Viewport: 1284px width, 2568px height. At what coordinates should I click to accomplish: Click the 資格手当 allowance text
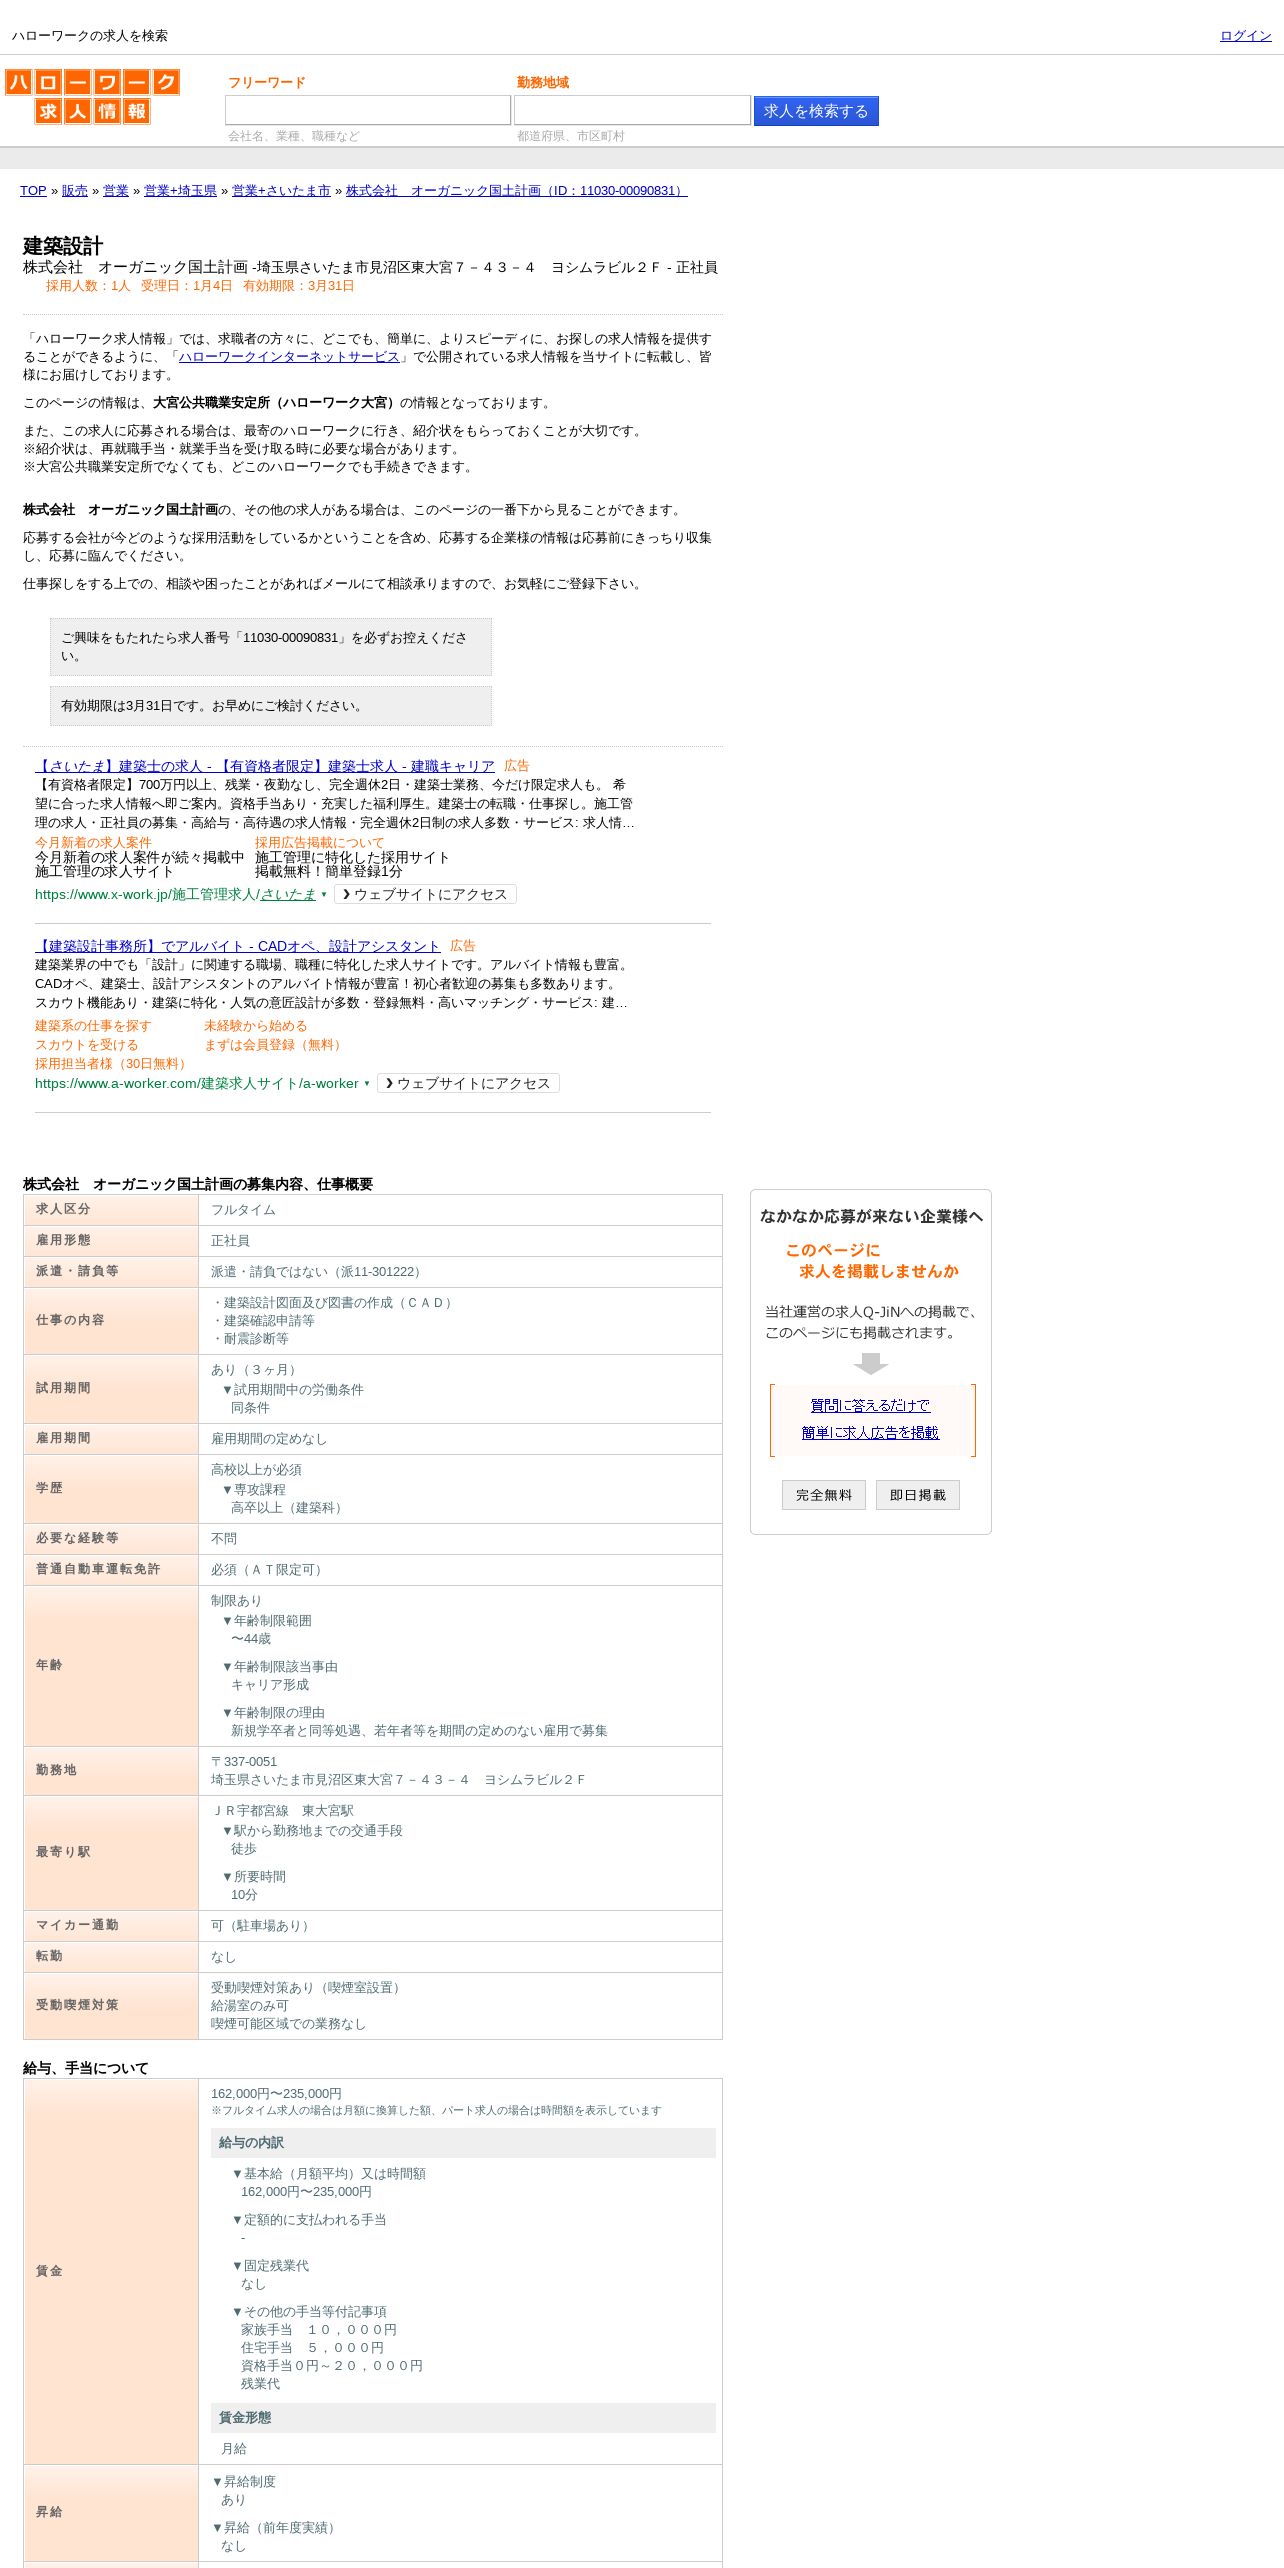(332, 2366)
